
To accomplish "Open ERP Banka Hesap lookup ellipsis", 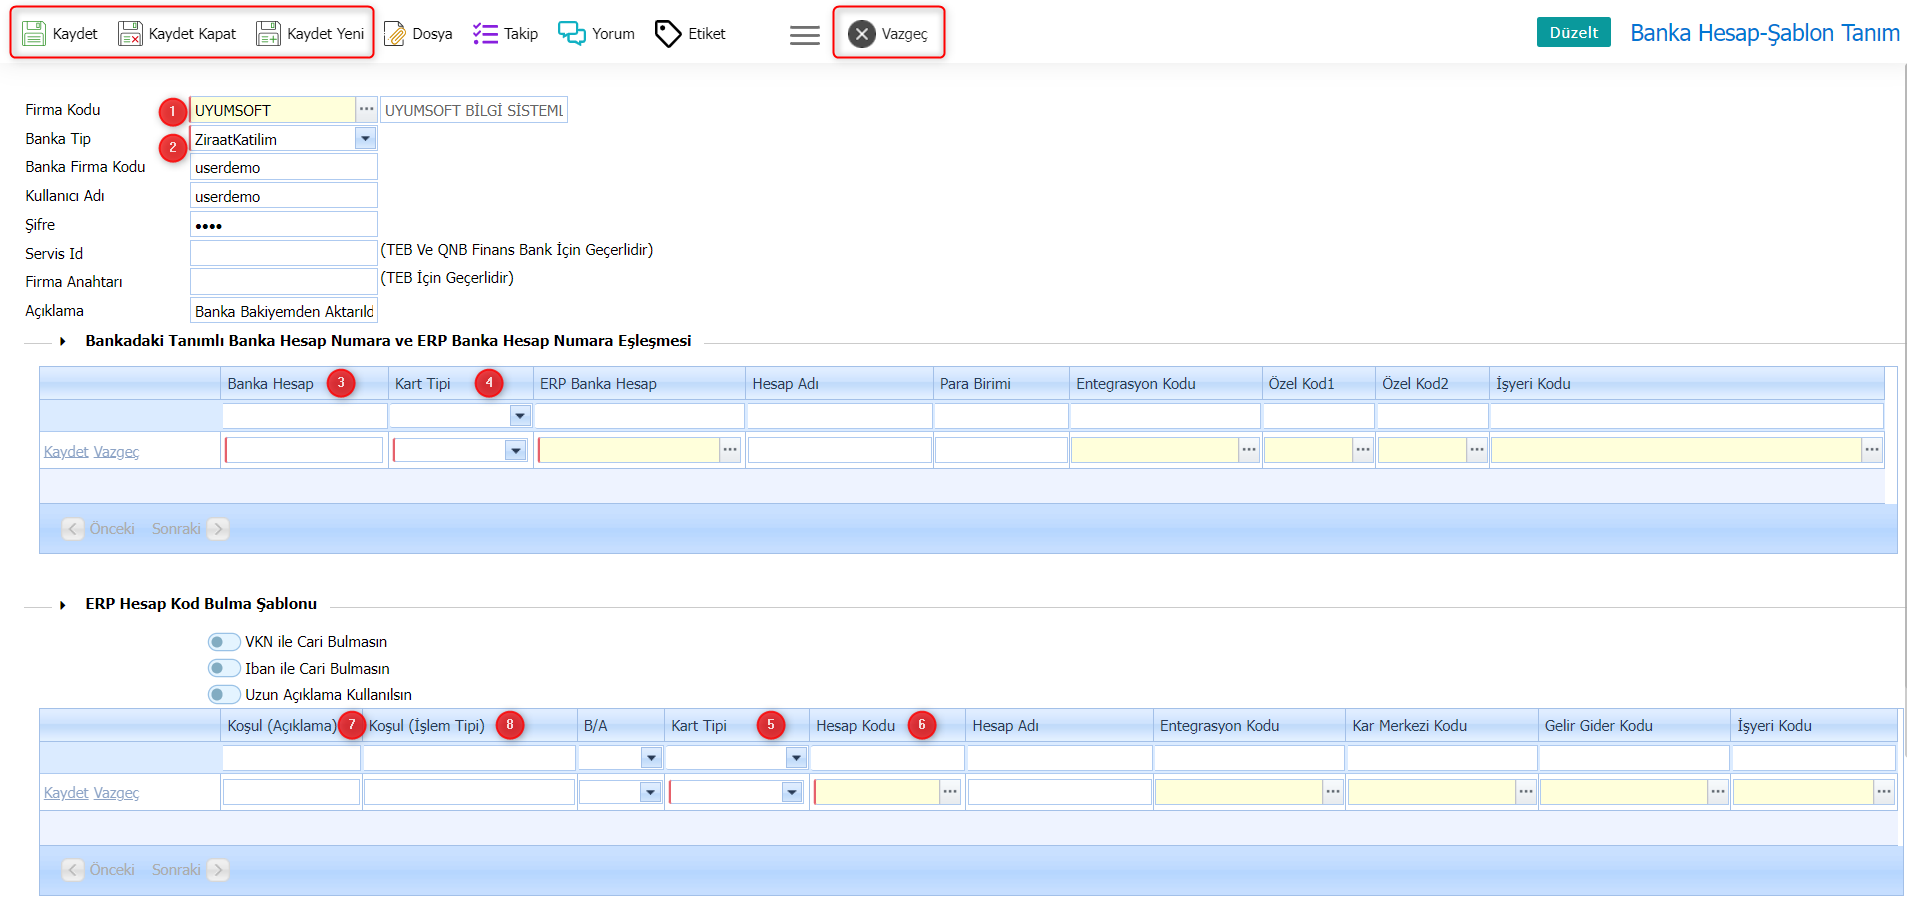I will 730,450.
